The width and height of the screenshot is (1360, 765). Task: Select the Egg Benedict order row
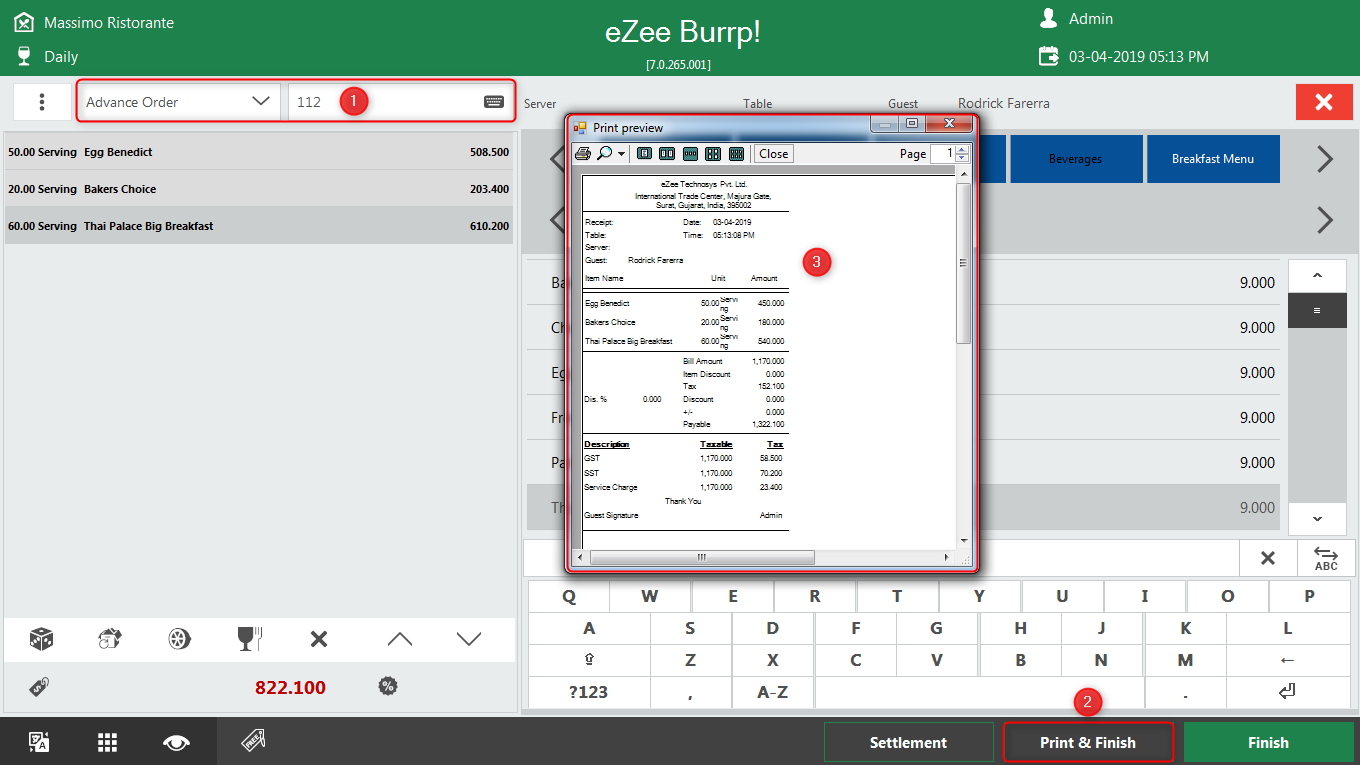tap(258, 152)
